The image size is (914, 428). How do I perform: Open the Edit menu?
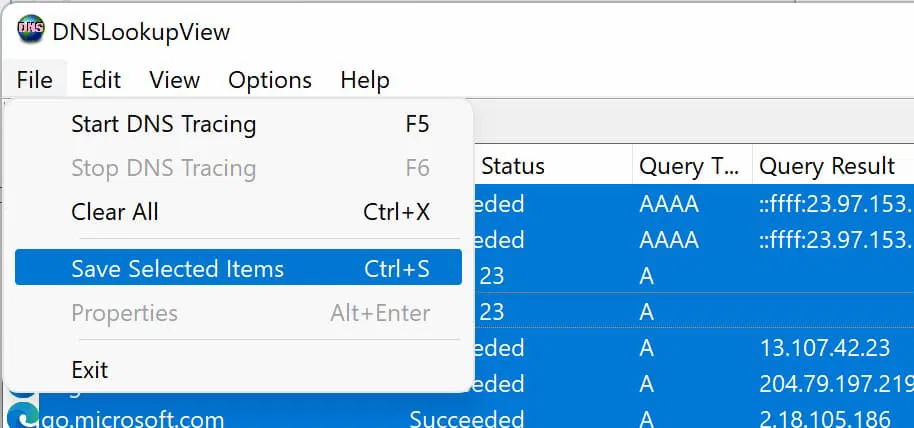click(x=101, y=80)
